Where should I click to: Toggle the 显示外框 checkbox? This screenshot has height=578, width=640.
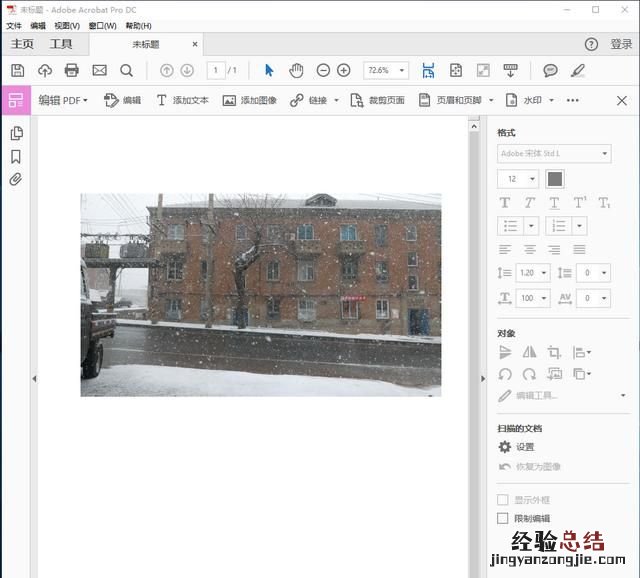[x=503, y=499]
